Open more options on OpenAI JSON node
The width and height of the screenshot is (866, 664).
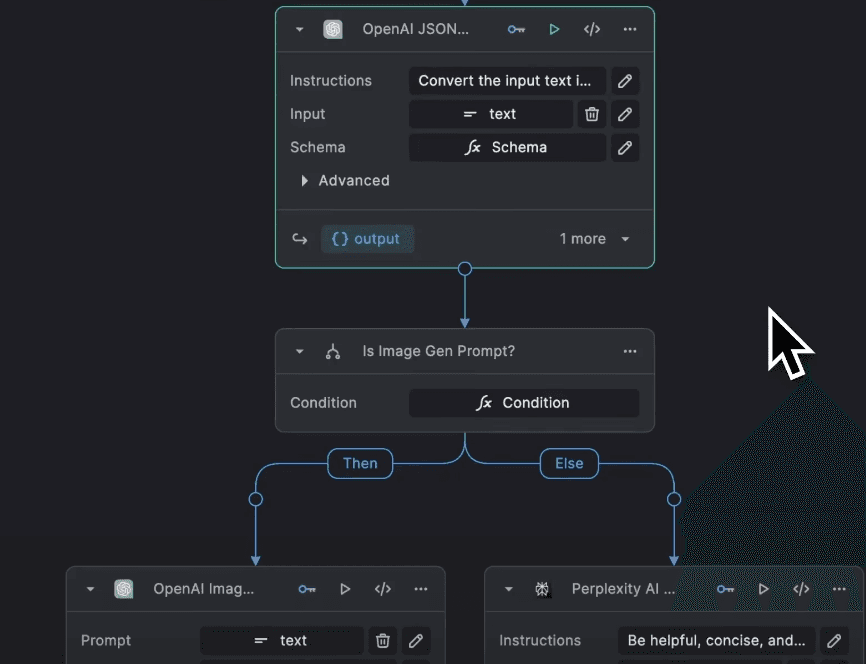tap(630, 29)
